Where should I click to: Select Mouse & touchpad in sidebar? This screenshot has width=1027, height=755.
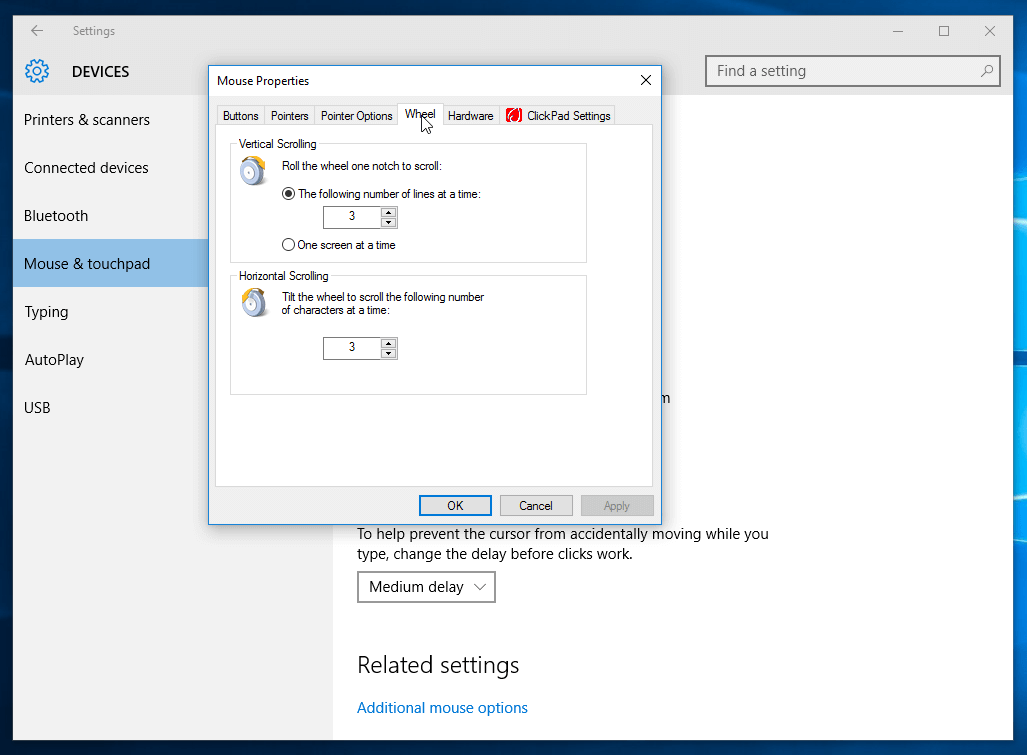[x=111, y=263]
